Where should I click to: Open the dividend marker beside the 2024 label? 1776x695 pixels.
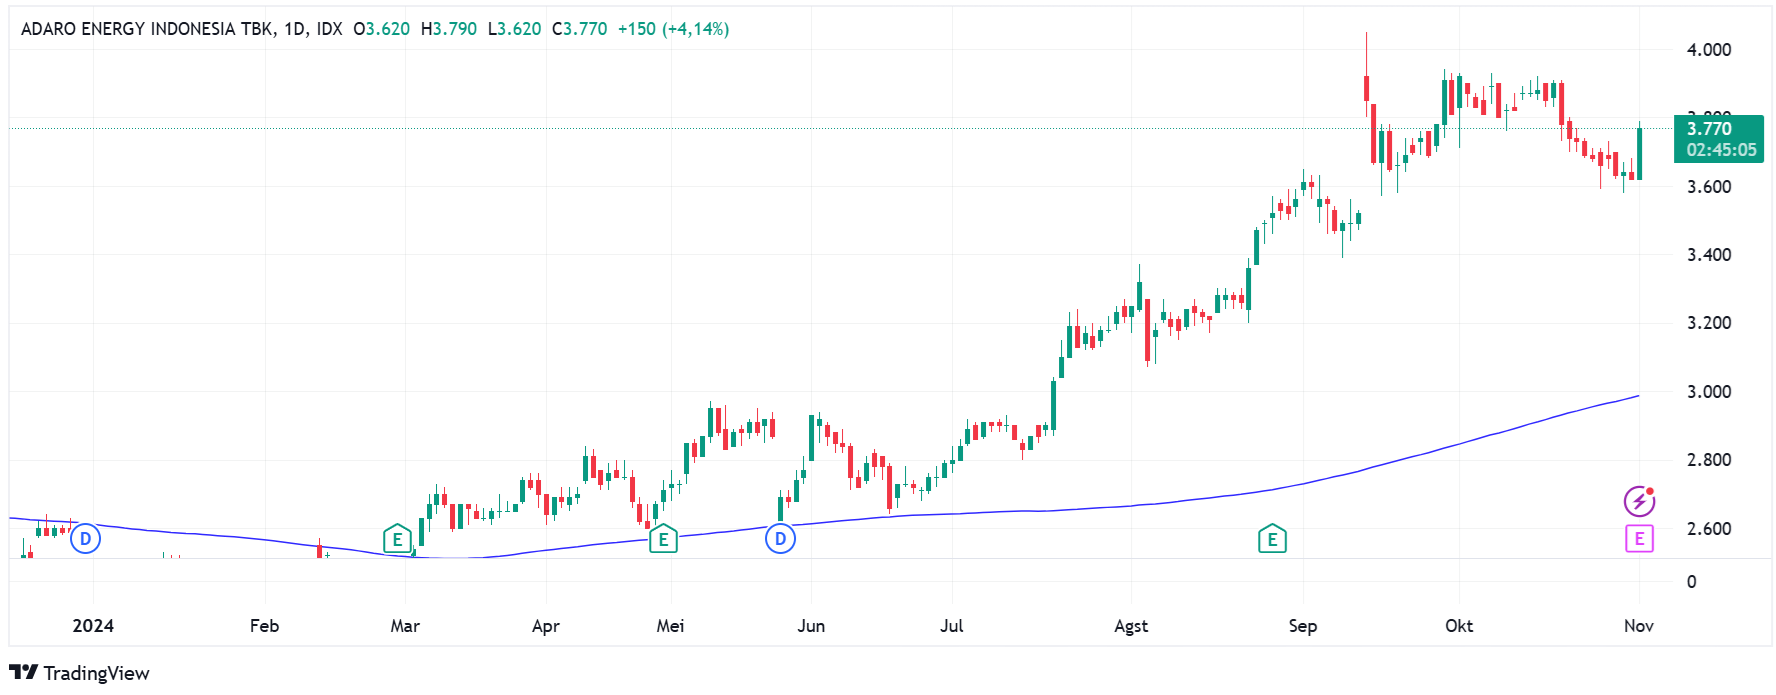pyautogui.click(x=86, y=539)
